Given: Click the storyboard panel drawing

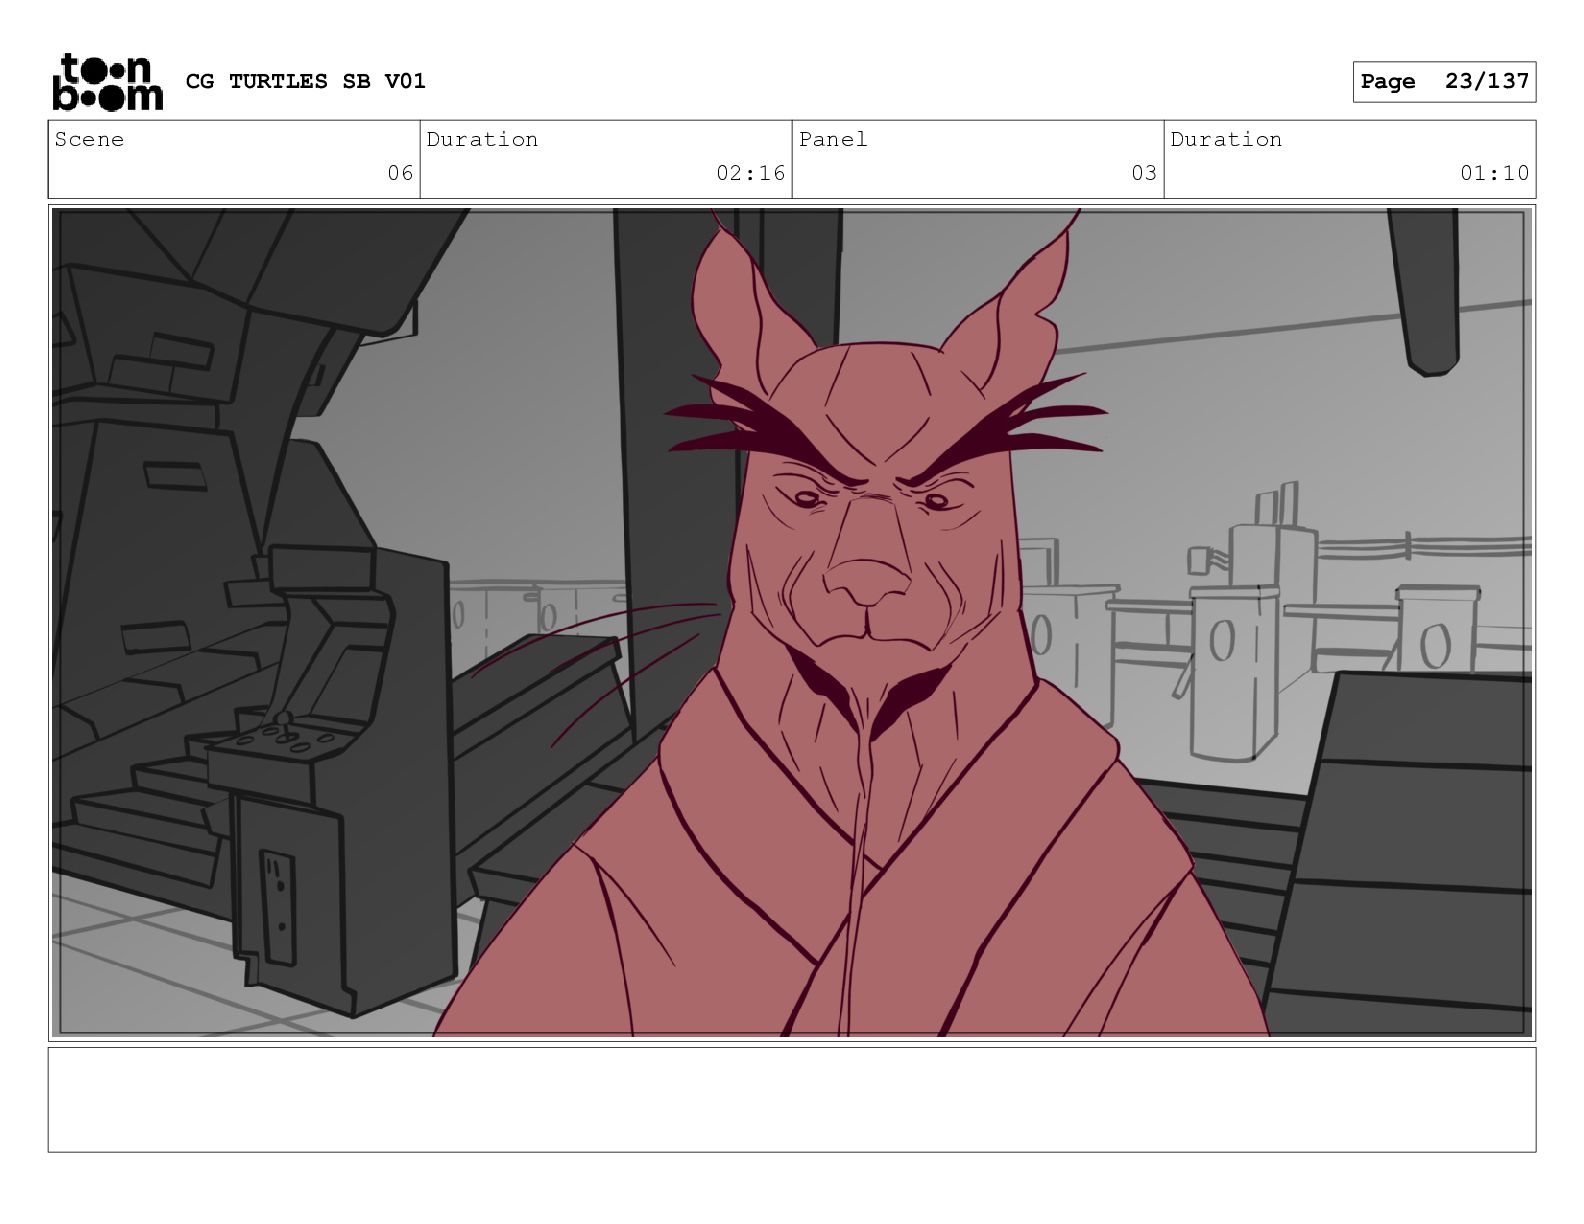Looking at the screenshot, I should 792,622.
